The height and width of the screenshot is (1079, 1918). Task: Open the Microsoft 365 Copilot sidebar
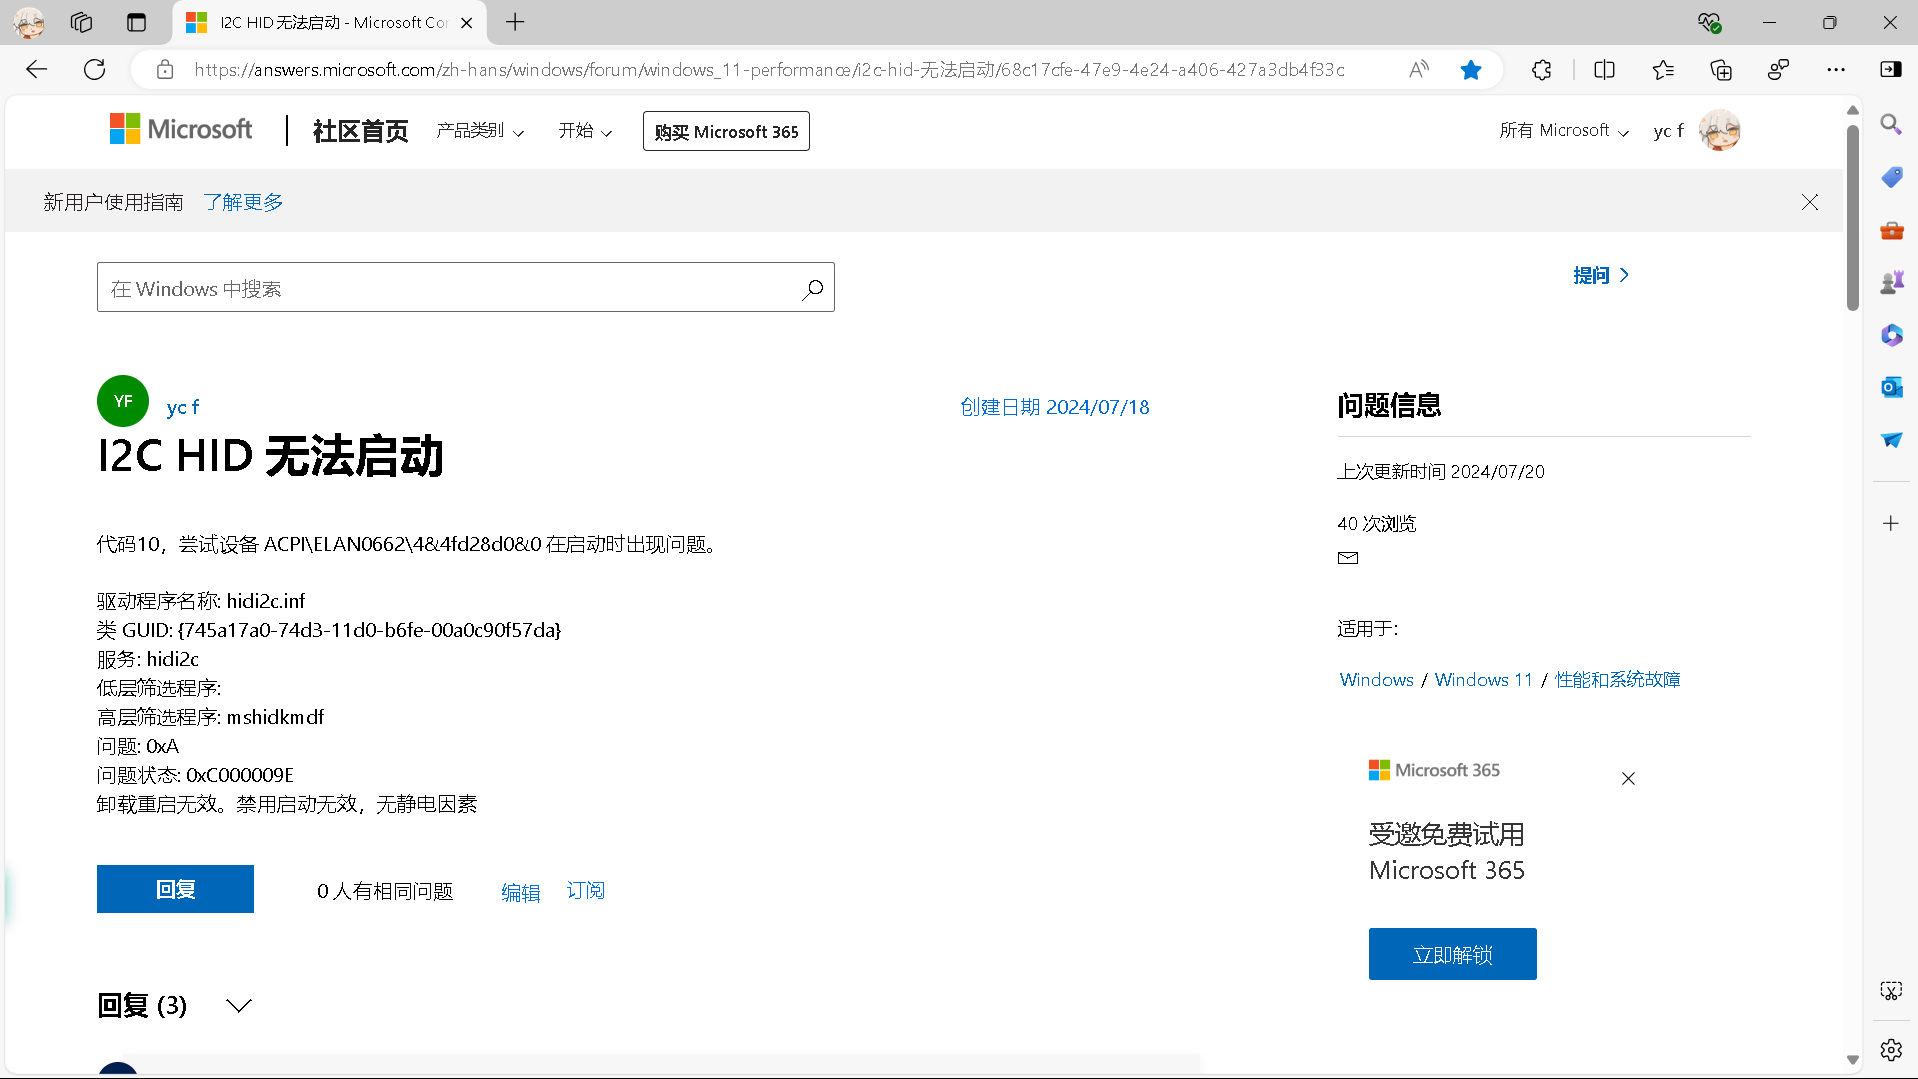1891,335
